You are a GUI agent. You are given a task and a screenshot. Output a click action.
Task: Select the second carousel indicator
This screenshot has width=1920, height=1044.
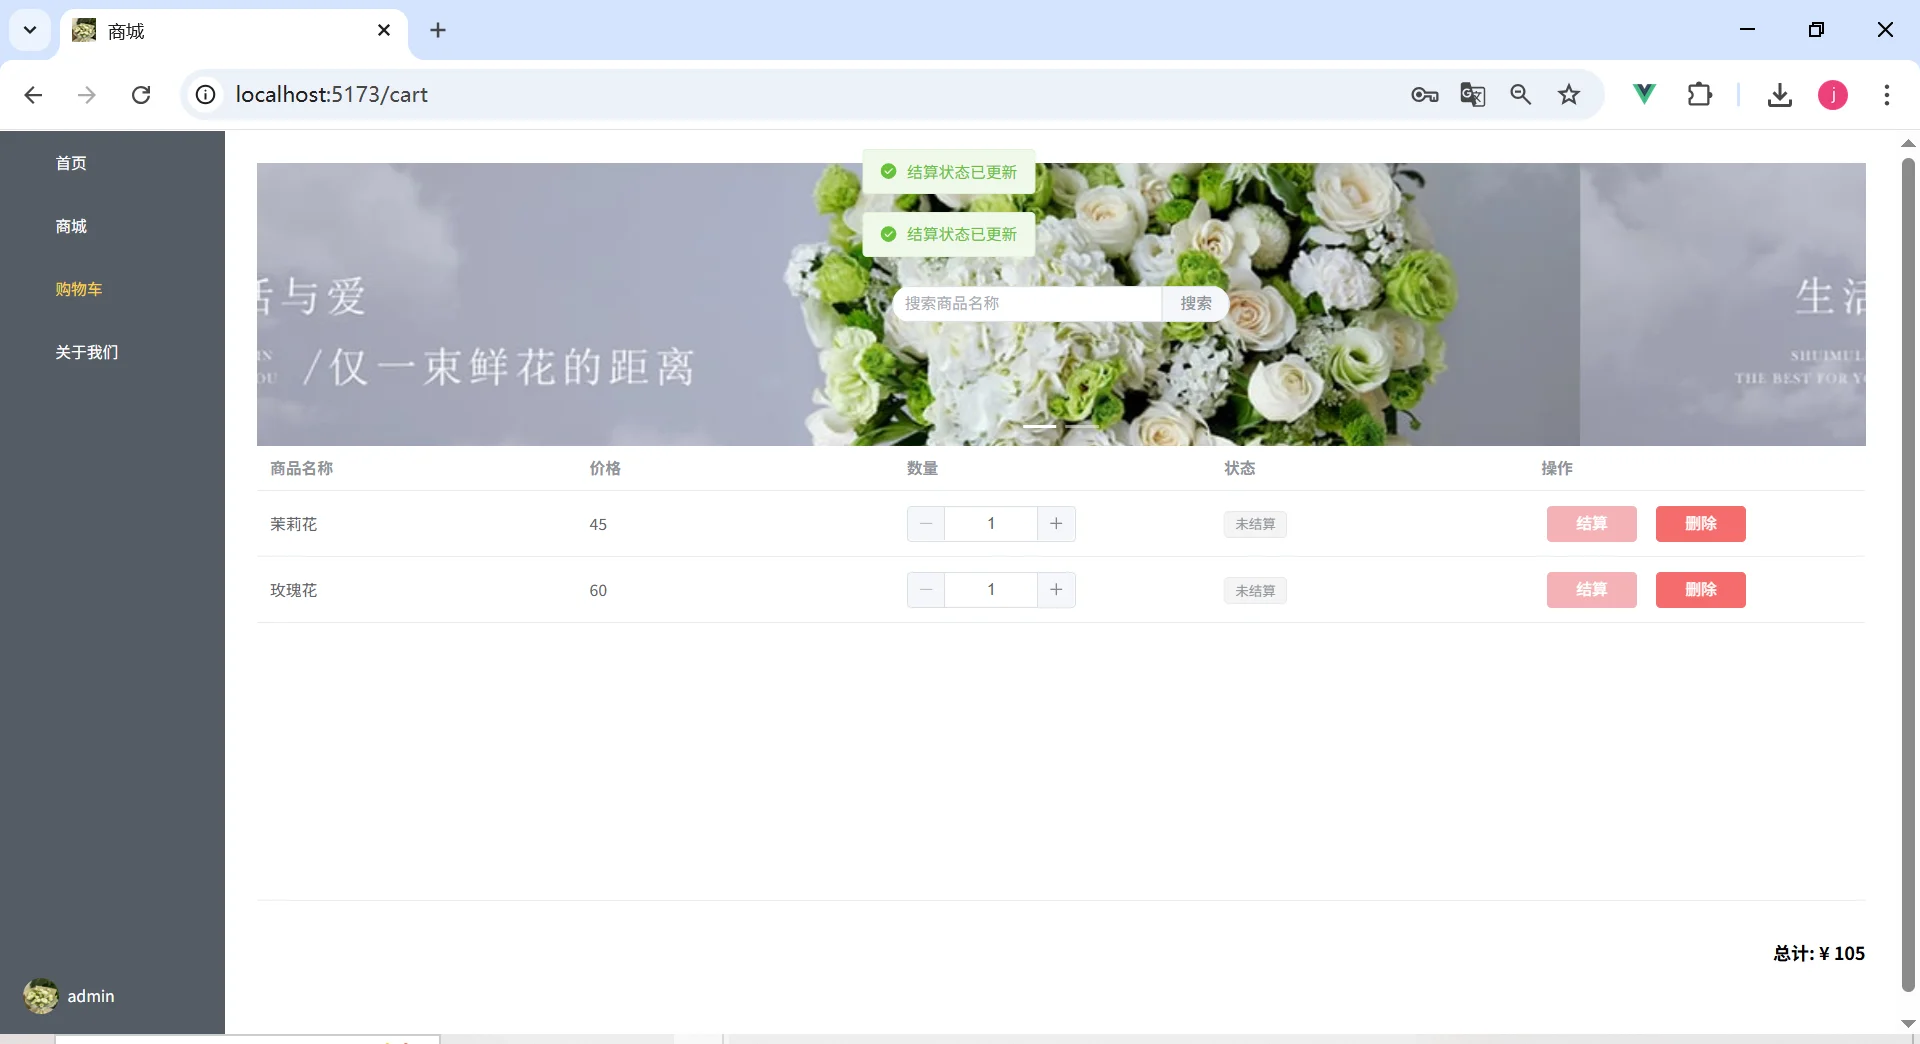coord(1081,426)
